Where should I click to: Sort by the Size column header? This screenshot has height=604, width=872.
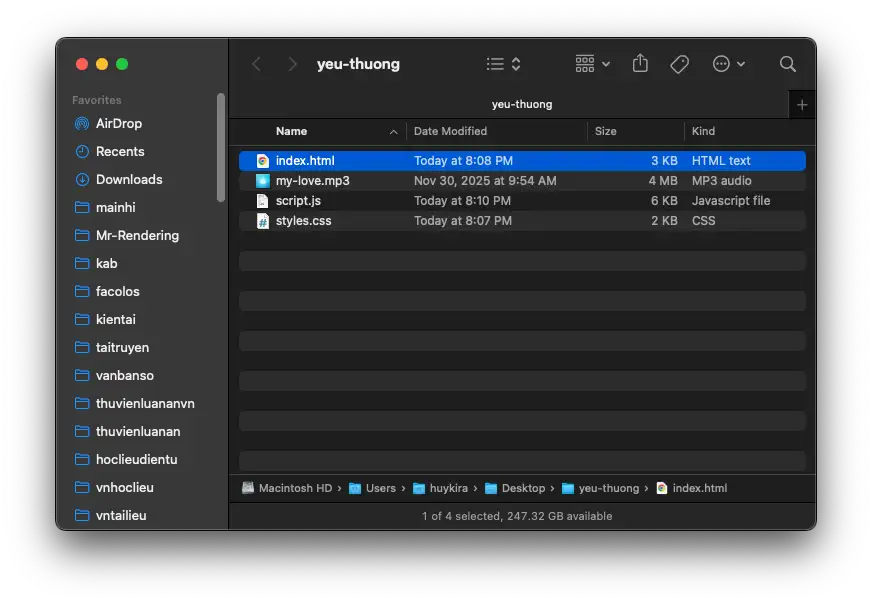606,132
